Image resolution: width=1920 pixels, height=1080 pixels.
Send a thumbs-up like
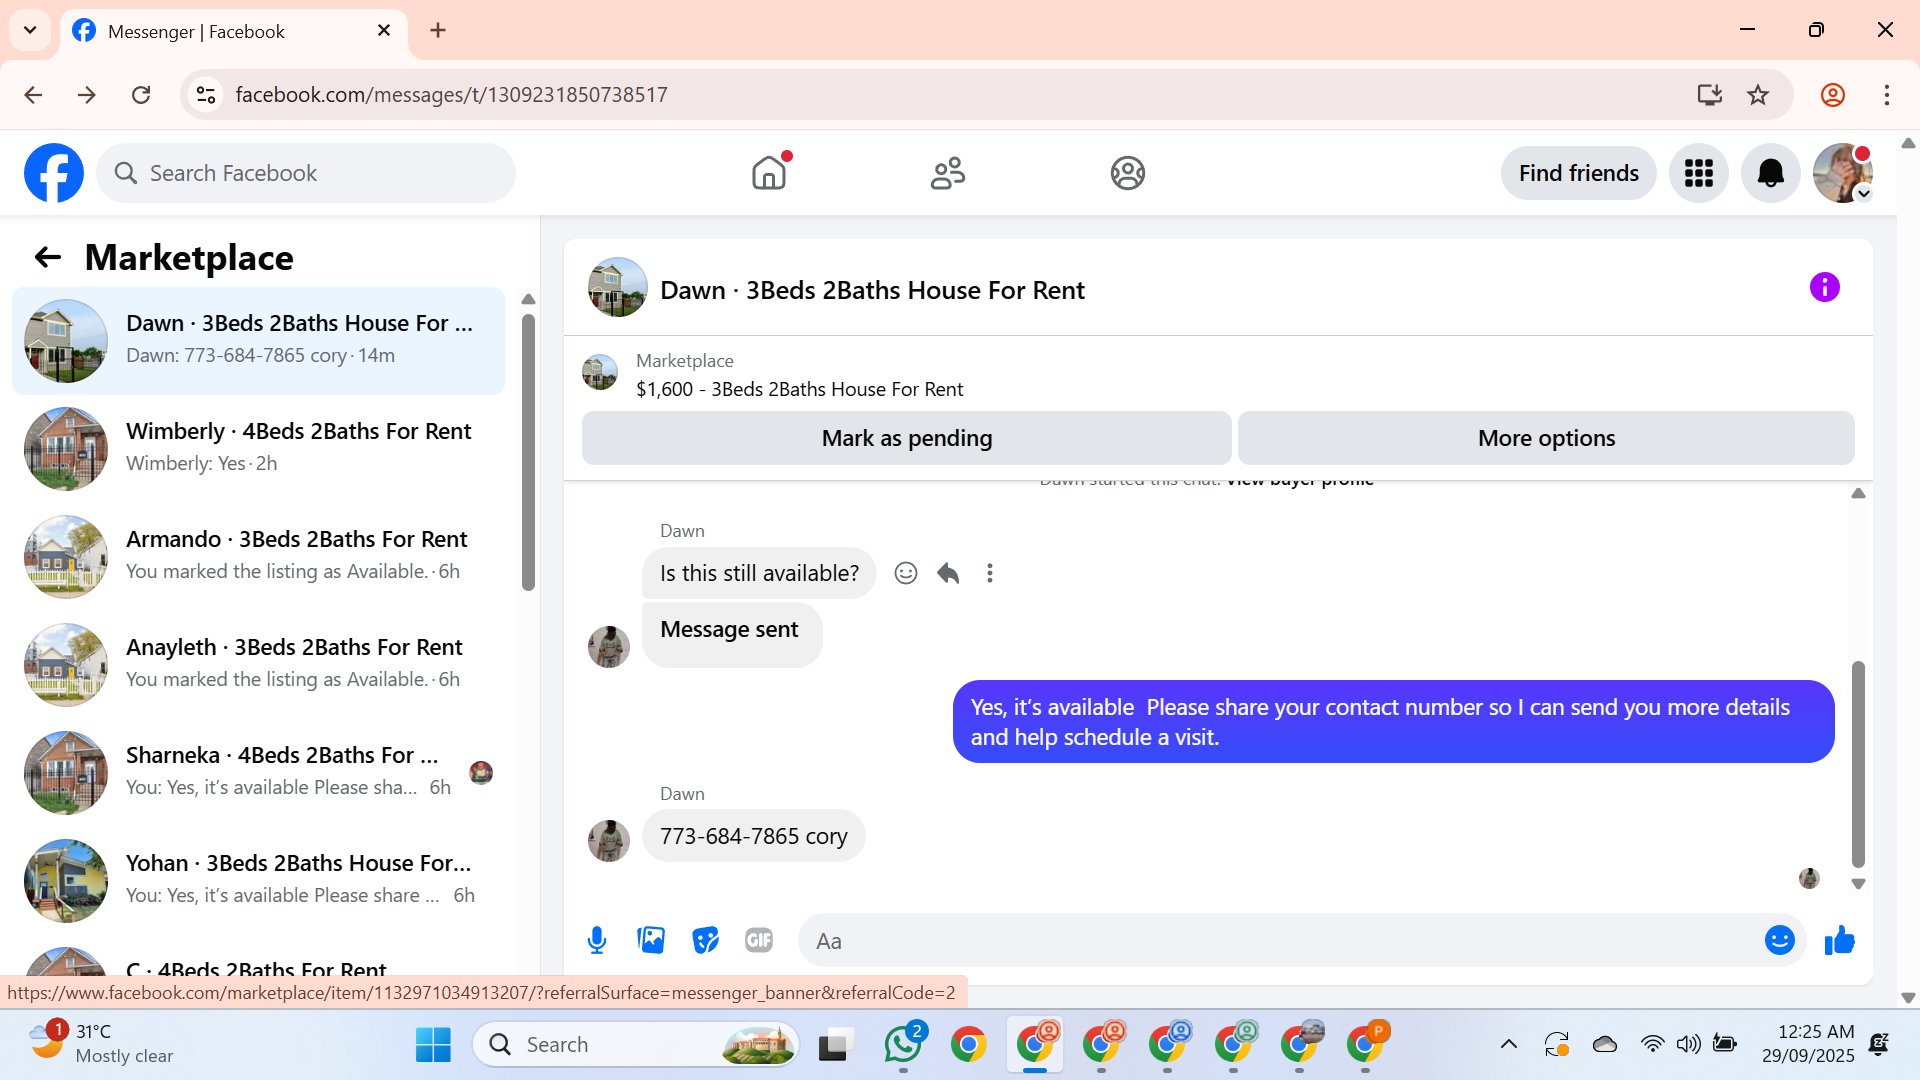[x=1839, y=941]
